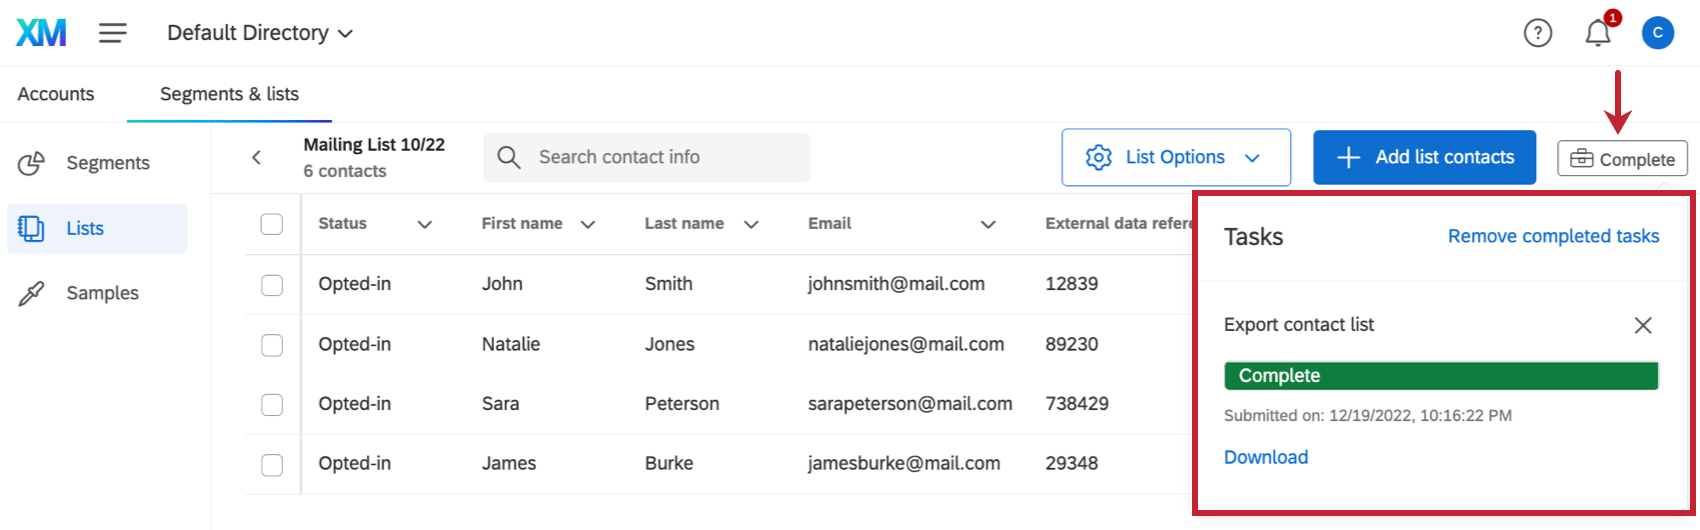Click the XM logo icon
This screenshot has width=1700, height=530.
tap(41, 33)
